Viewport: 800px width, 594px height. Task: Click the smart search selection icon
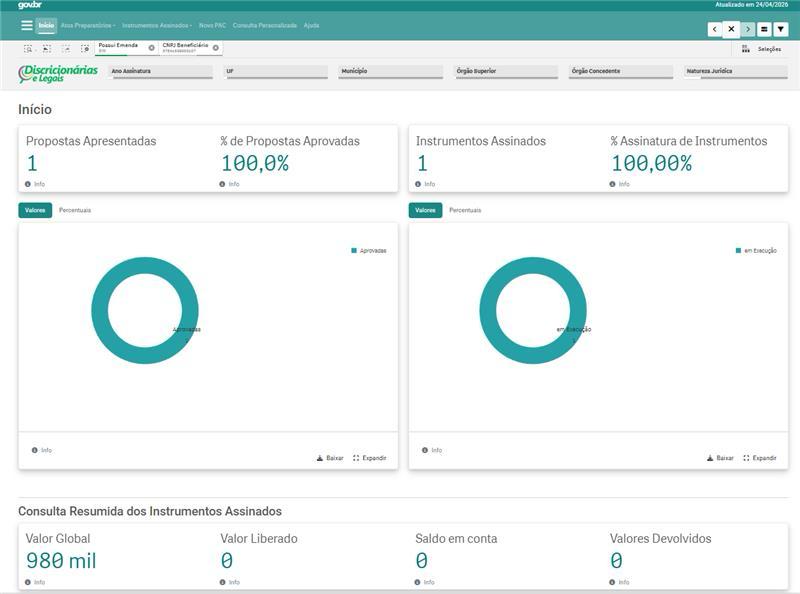point(28,48)
